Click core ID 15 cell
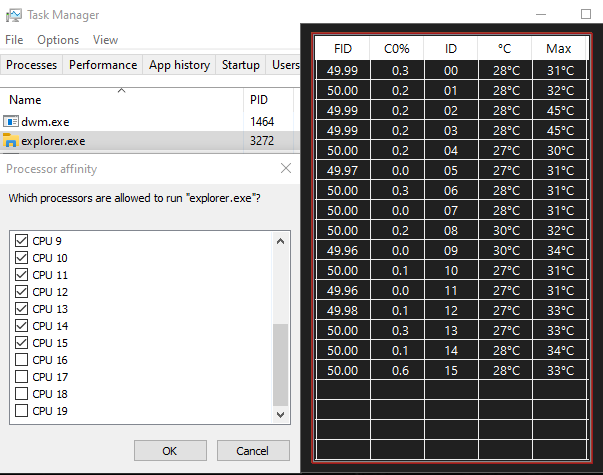Viewport: 603px width, 475px height. pos(451,370)
